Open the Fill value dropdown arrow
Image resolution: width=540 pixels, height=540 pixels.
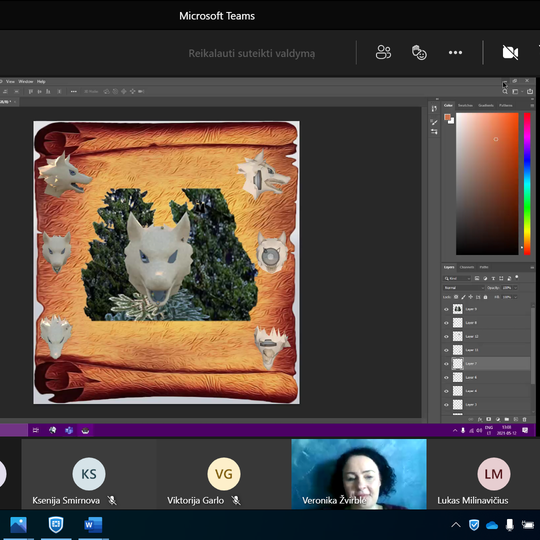(516, 297)
